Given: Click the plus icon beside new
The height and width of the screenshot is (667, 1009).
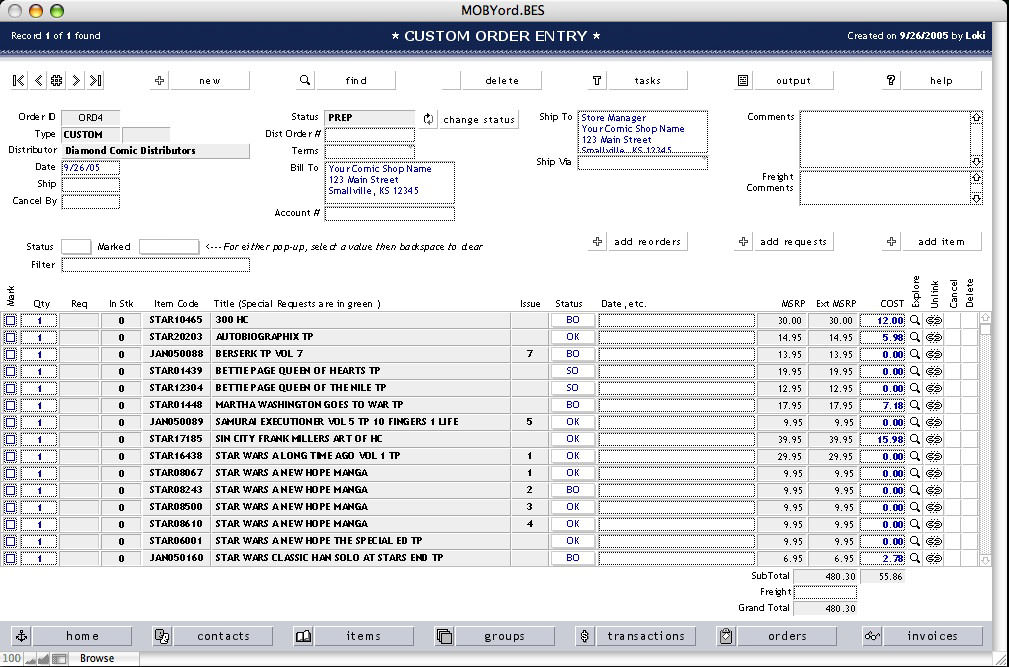Looking at the screenshot, I should pyautogui.click(x=160, y=80).
